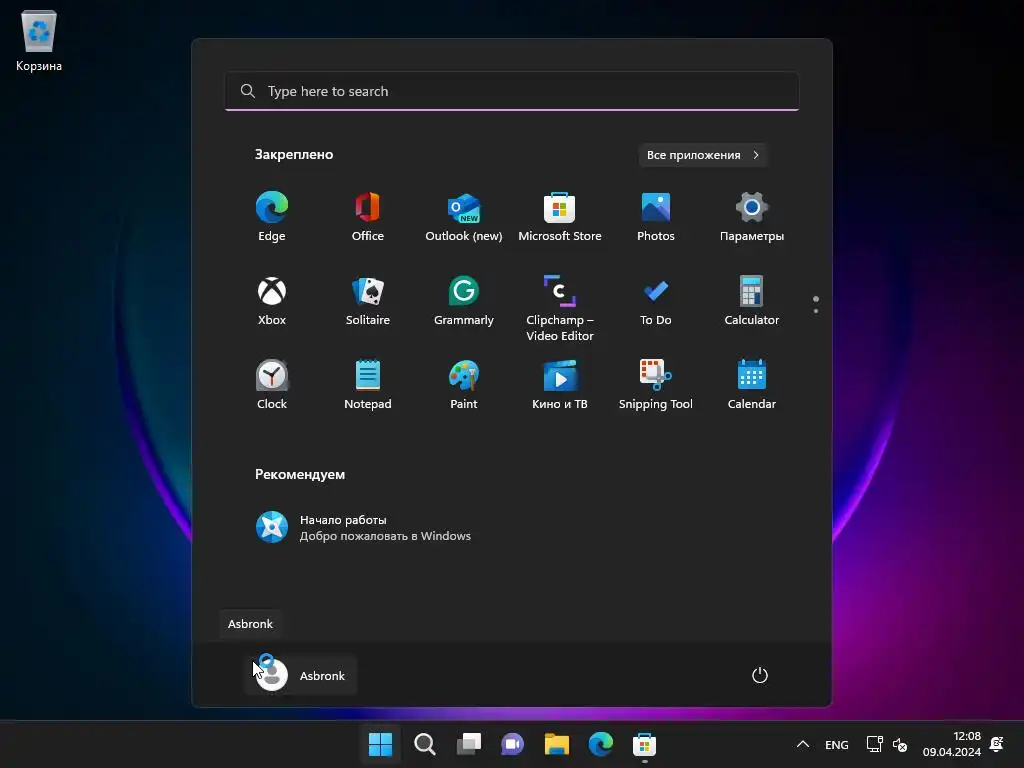1024x768 pixels.
Task: Open File Explorer from taskbar
Action: [x=556, y=744]
